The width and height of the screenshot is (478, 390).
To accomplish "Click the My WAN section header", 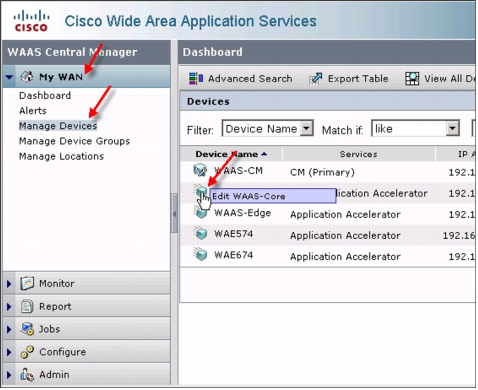I will pos(86,77).
